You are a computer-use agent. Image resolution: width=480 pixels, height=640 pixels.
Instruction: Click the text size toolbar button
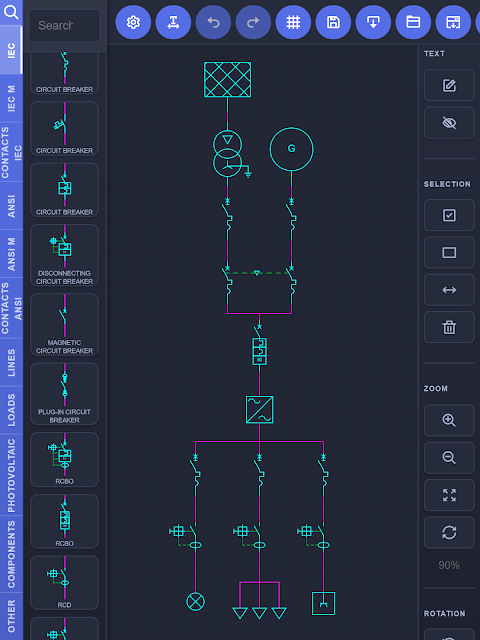173,22
